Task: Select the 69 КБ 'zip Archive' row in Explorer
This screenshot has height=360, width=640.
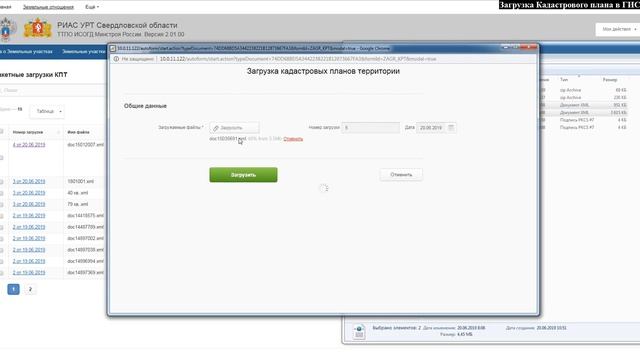Action: pyautogui.click(x=584, y=90)
